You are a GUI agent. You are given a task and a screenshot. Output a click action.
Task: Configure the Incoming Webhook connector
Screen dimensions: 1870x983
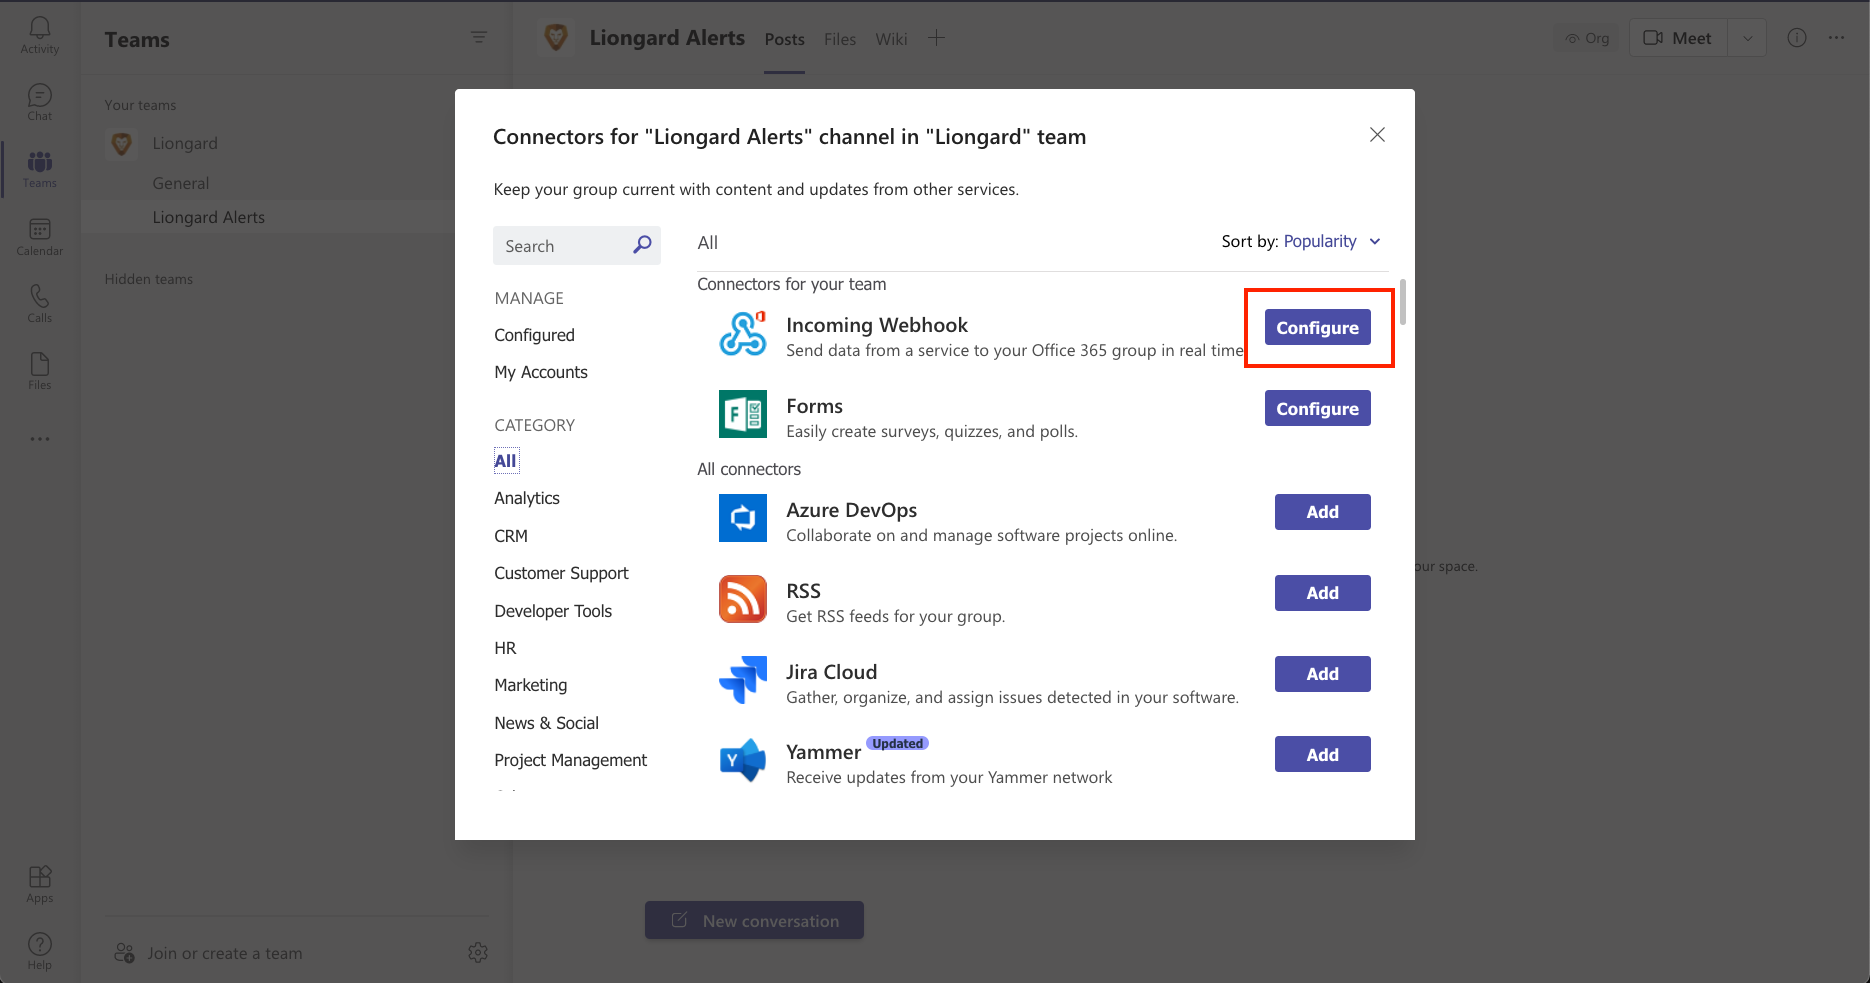click(x=1317, y=327)
